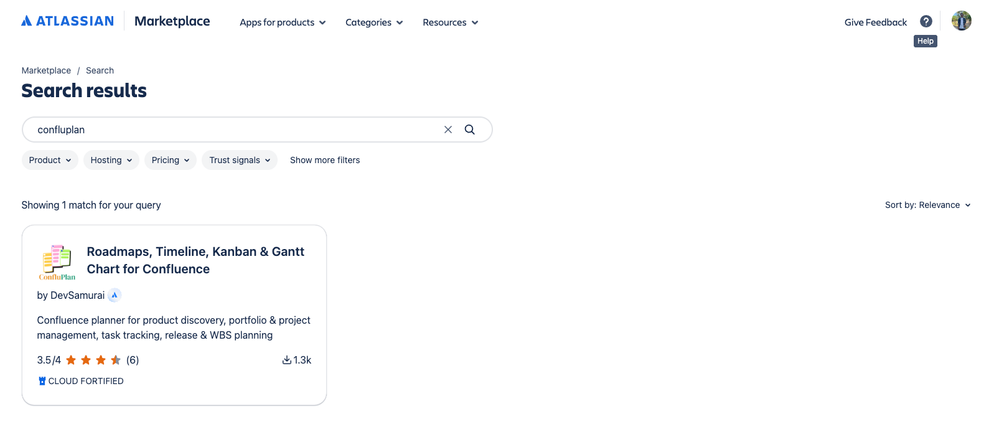The image size is (999, 424).
Task: Click the Confluence planner description text
Action: click(x=174, y=328)
